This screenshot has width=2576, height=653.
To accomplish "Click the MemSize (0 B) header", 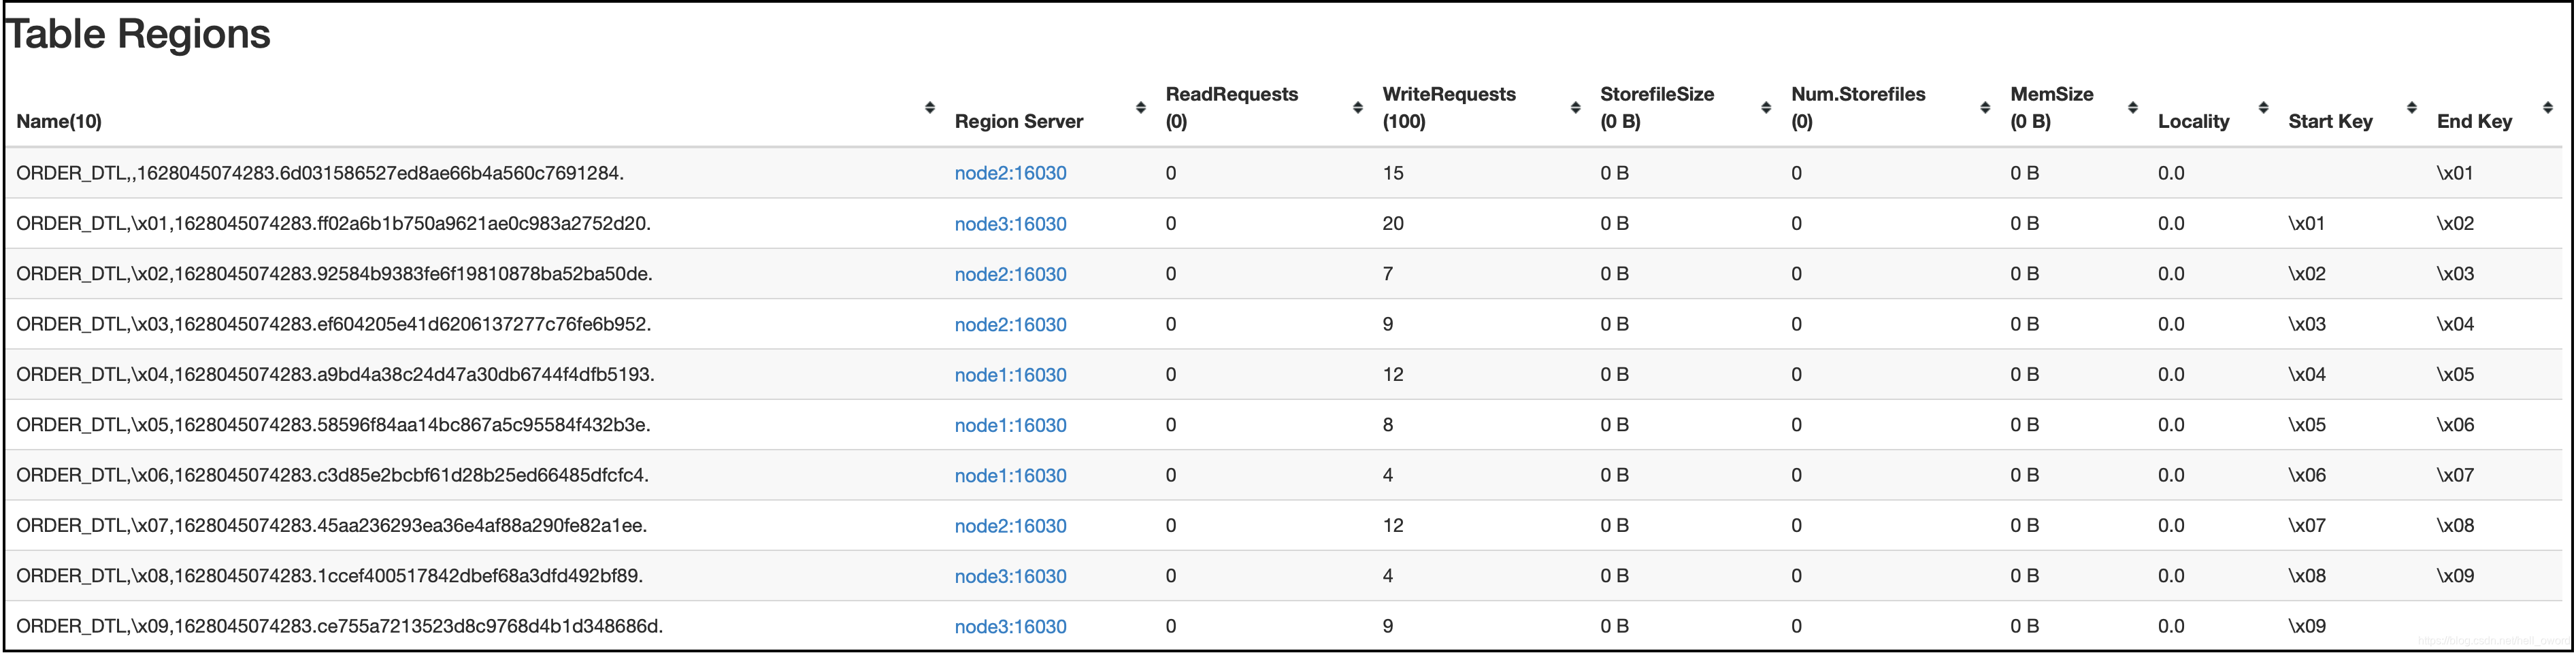I will coord(2052,107).
